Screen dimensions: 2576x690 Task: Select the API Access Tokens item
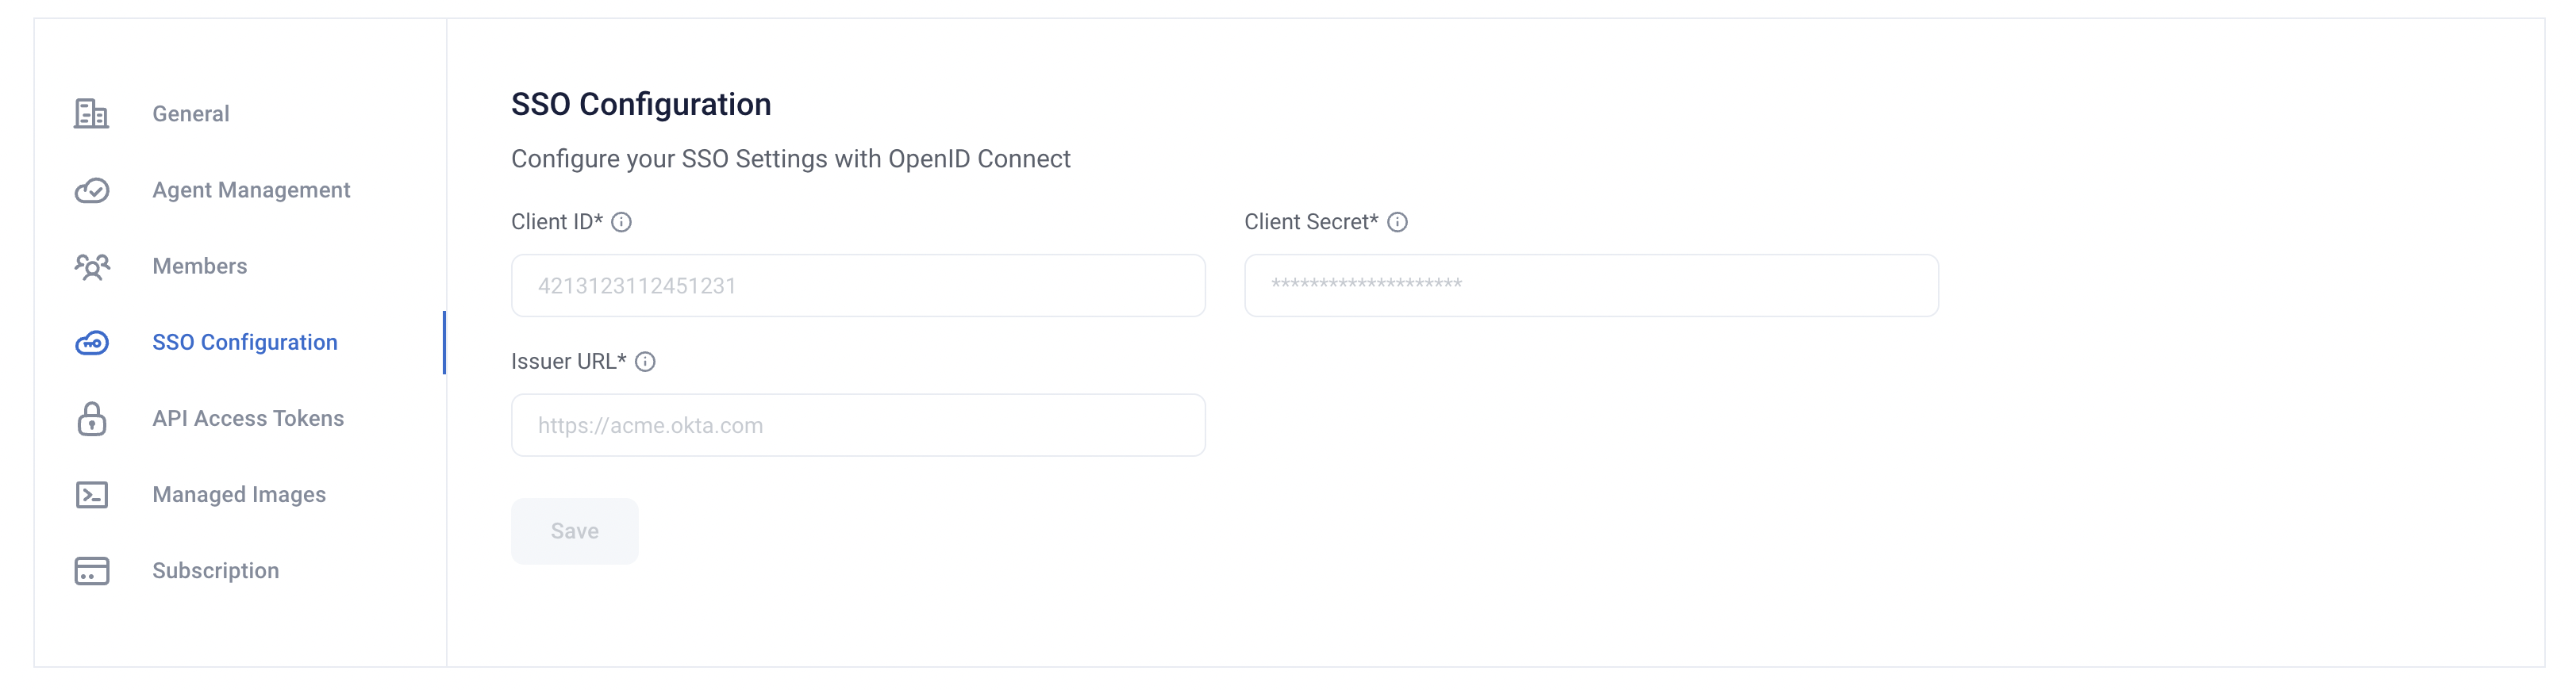click(x=248, y=418)
